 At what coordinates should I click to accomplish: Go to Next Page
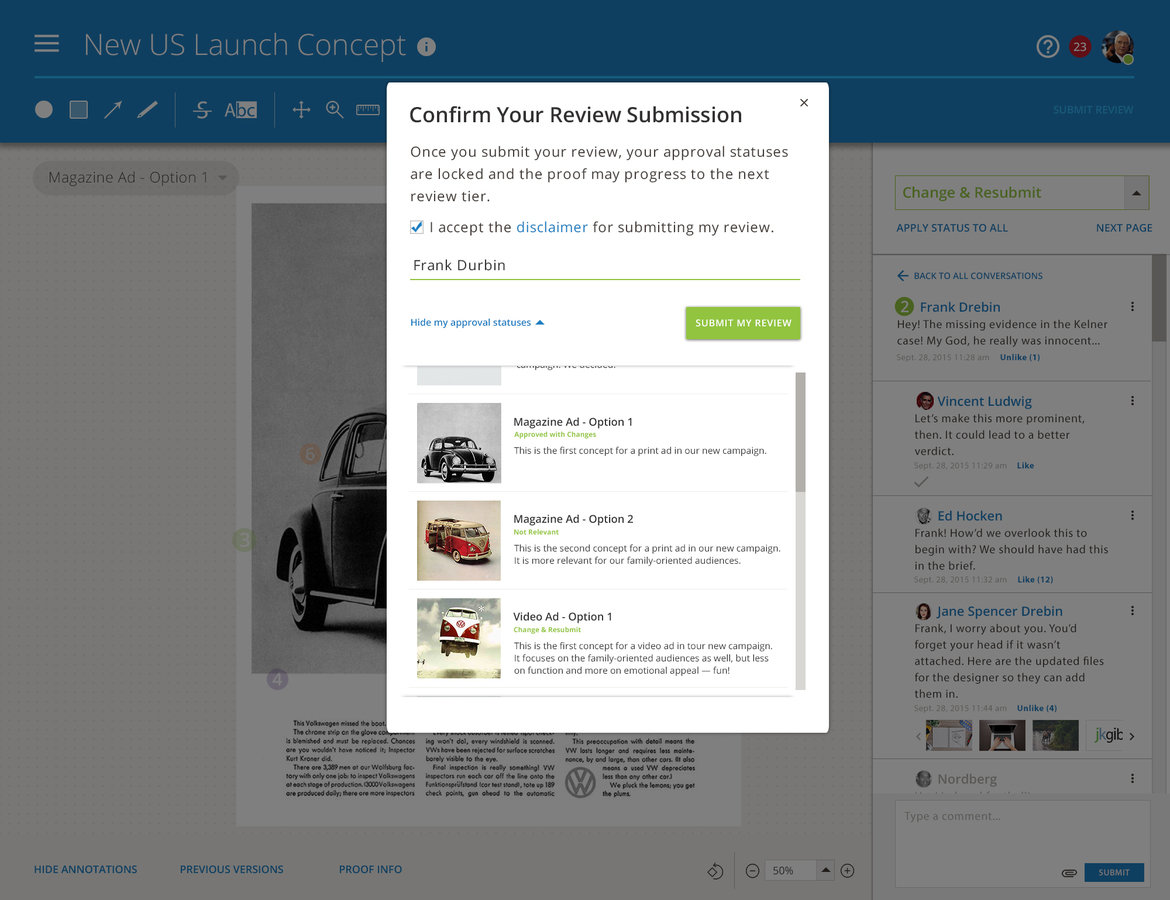1124,228
